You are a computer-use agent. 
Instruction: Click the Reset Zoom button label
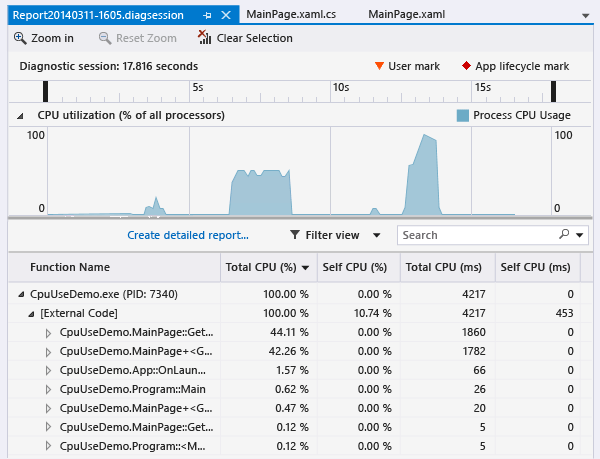(146, 38)
